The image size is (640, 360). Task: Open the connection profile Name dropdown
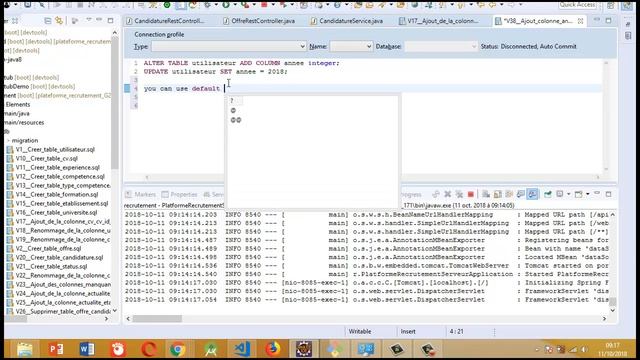(351, 47)
